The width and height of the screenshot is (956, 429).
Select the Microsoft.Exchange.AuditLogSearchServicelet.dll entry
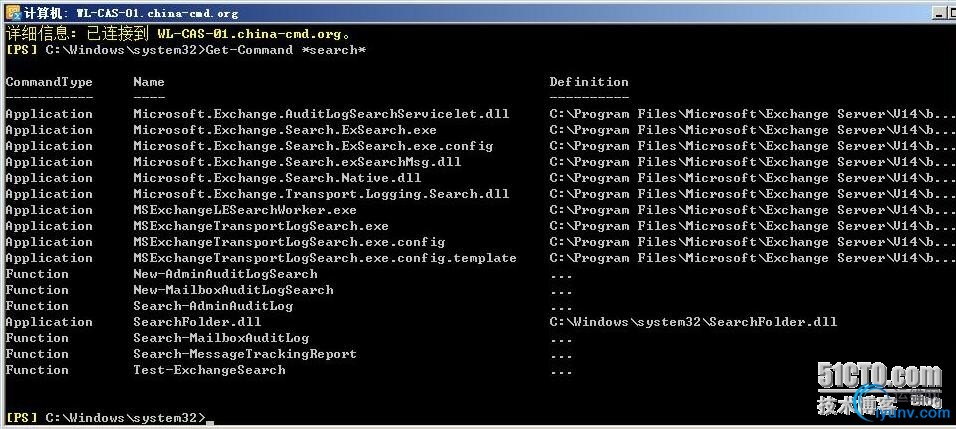click(321, 114)
